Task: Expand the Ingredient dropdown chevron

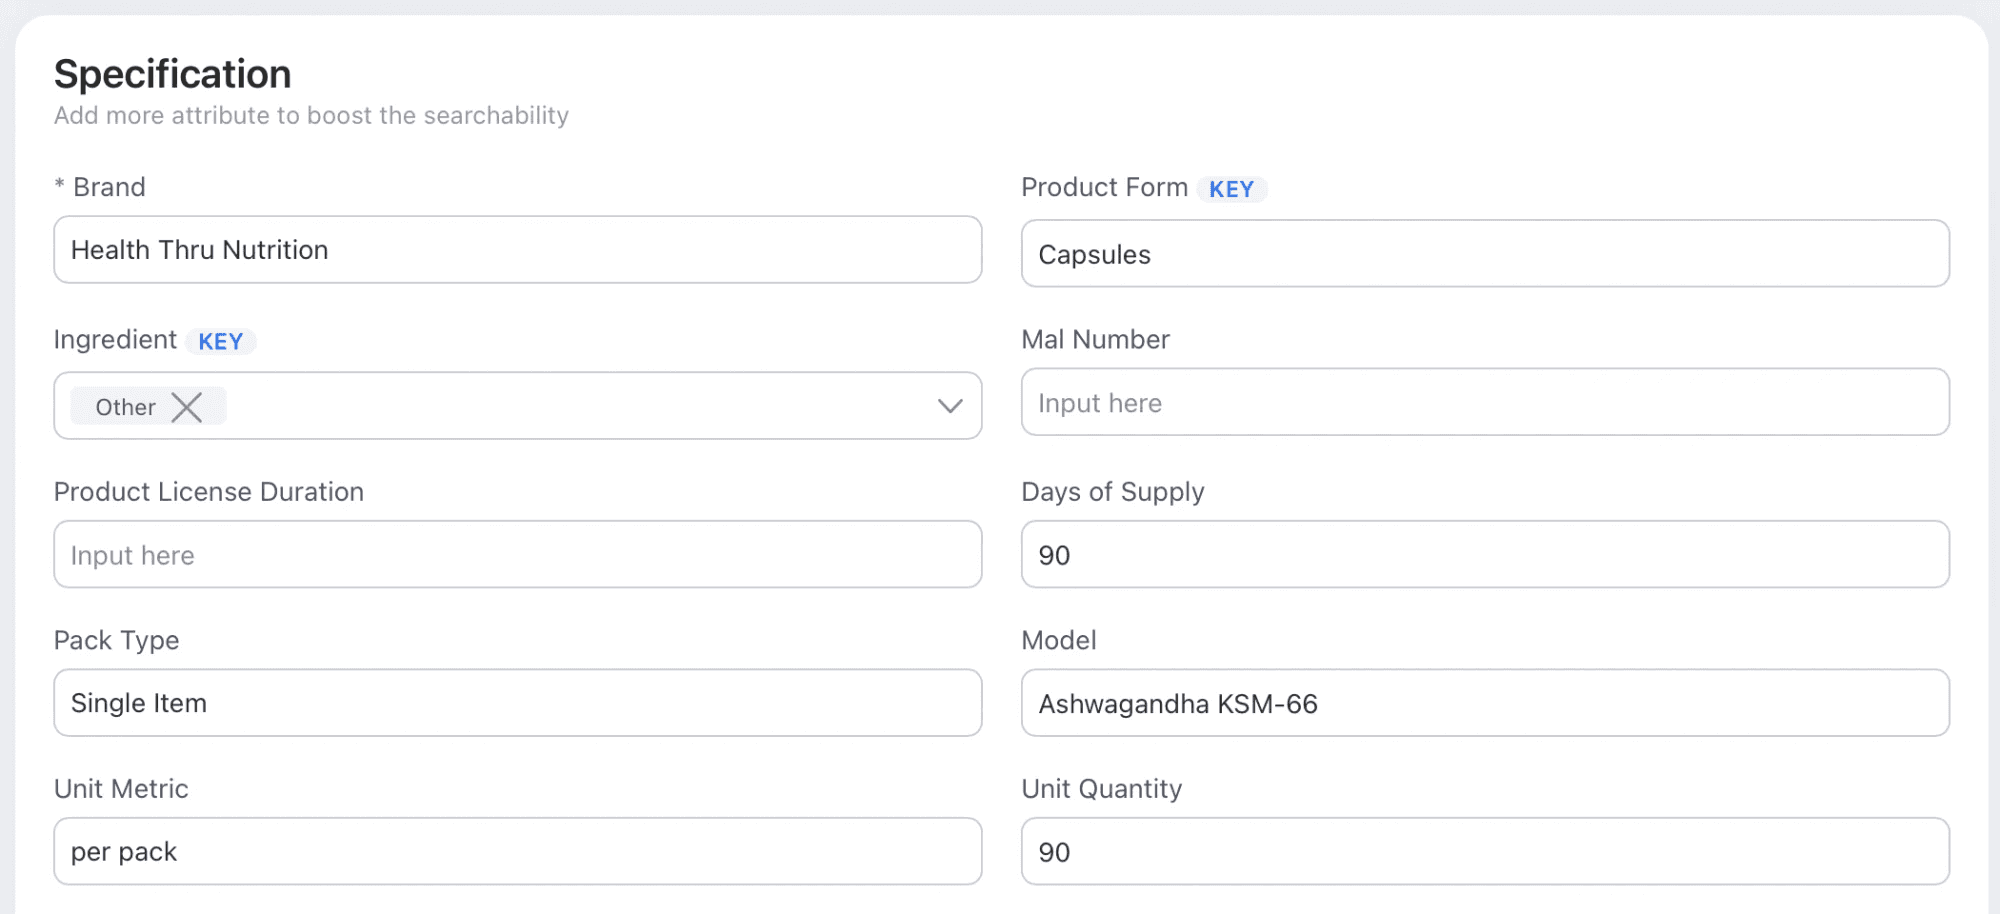Action: [x=950, y=406]
